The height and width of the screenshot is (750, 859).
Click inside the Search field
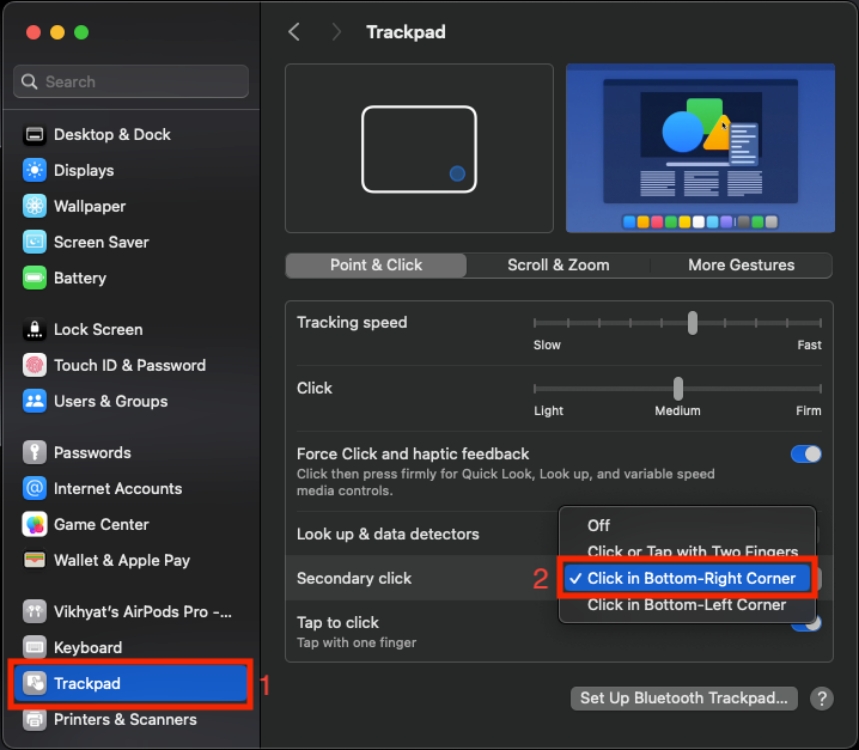tap(130, 81)
